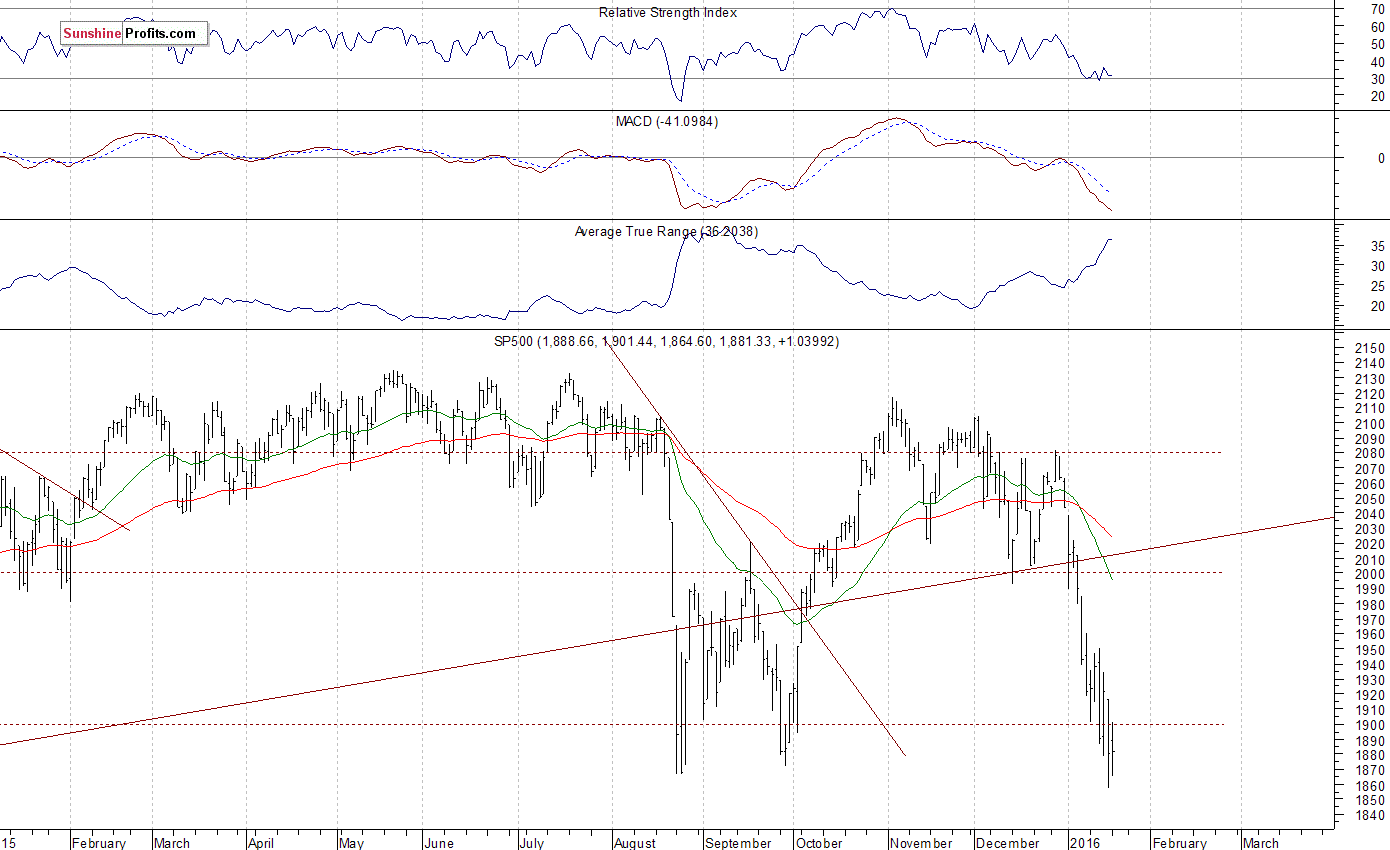Select the 50 level on the RSI axis
Viewport: 1390px width, 850px height.
tap(1378, 44)
